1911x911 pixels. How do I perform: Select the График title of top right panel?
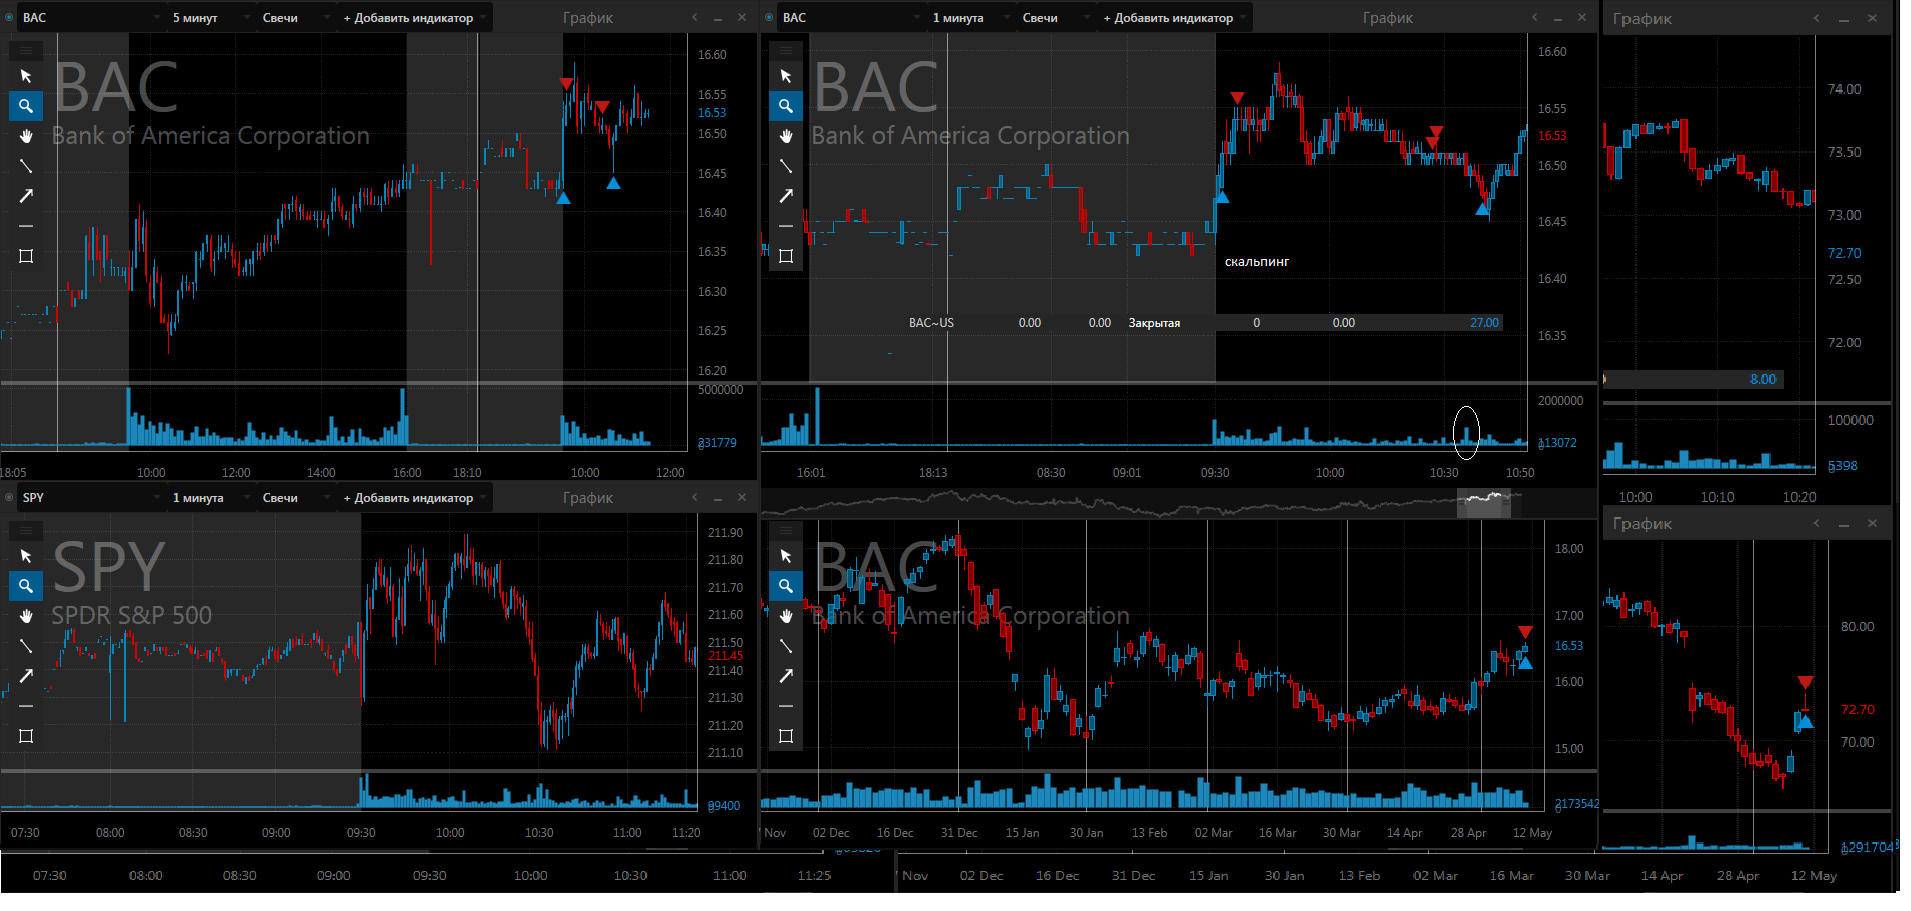[1642, 19]
